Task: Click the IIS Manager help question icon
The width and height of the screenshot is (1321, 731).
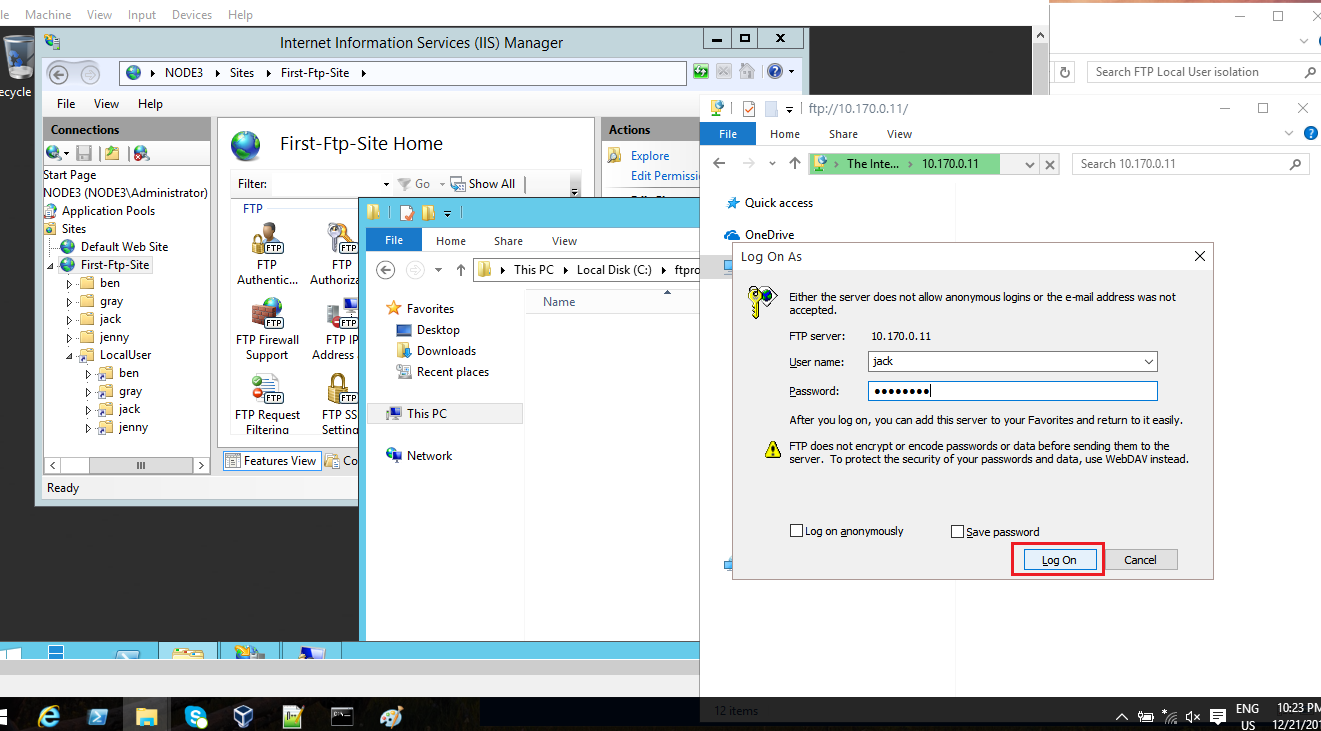Action: tap(774, 72)
